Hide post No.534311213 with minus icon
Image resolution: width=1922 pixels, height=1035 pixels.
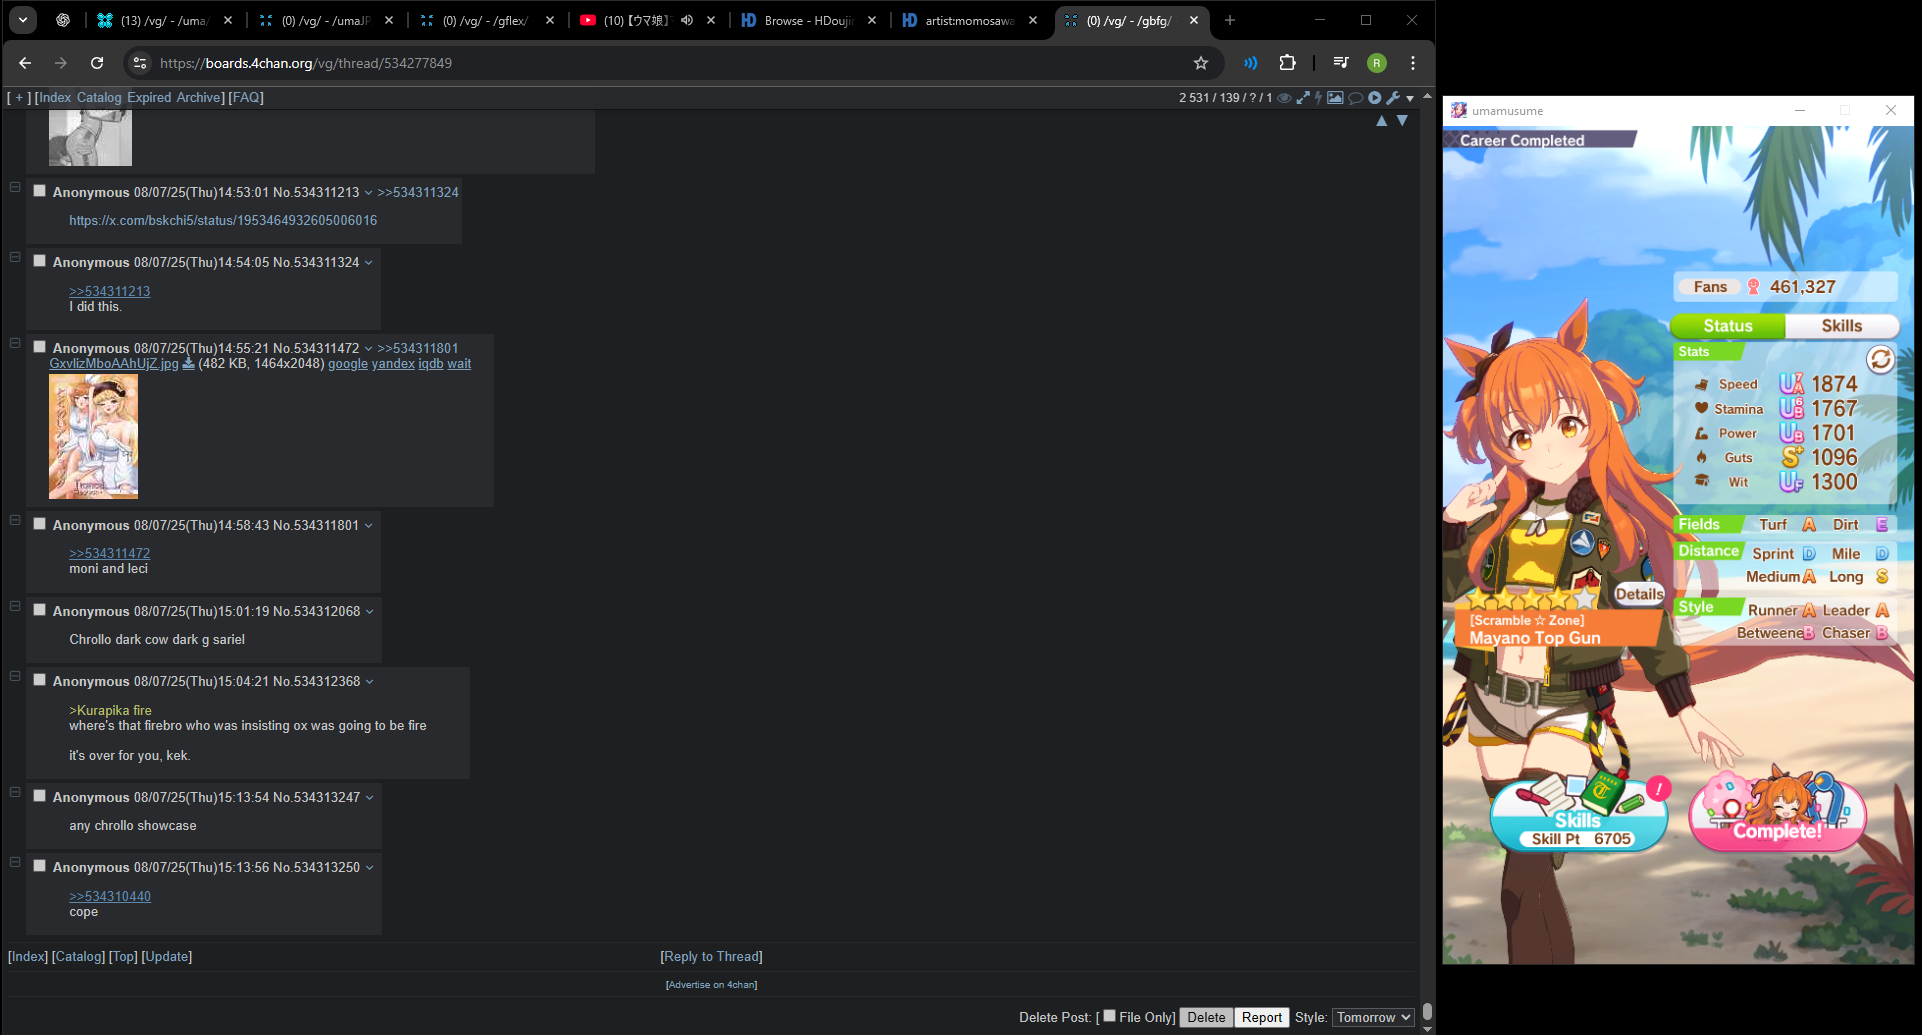click(15, 187)
